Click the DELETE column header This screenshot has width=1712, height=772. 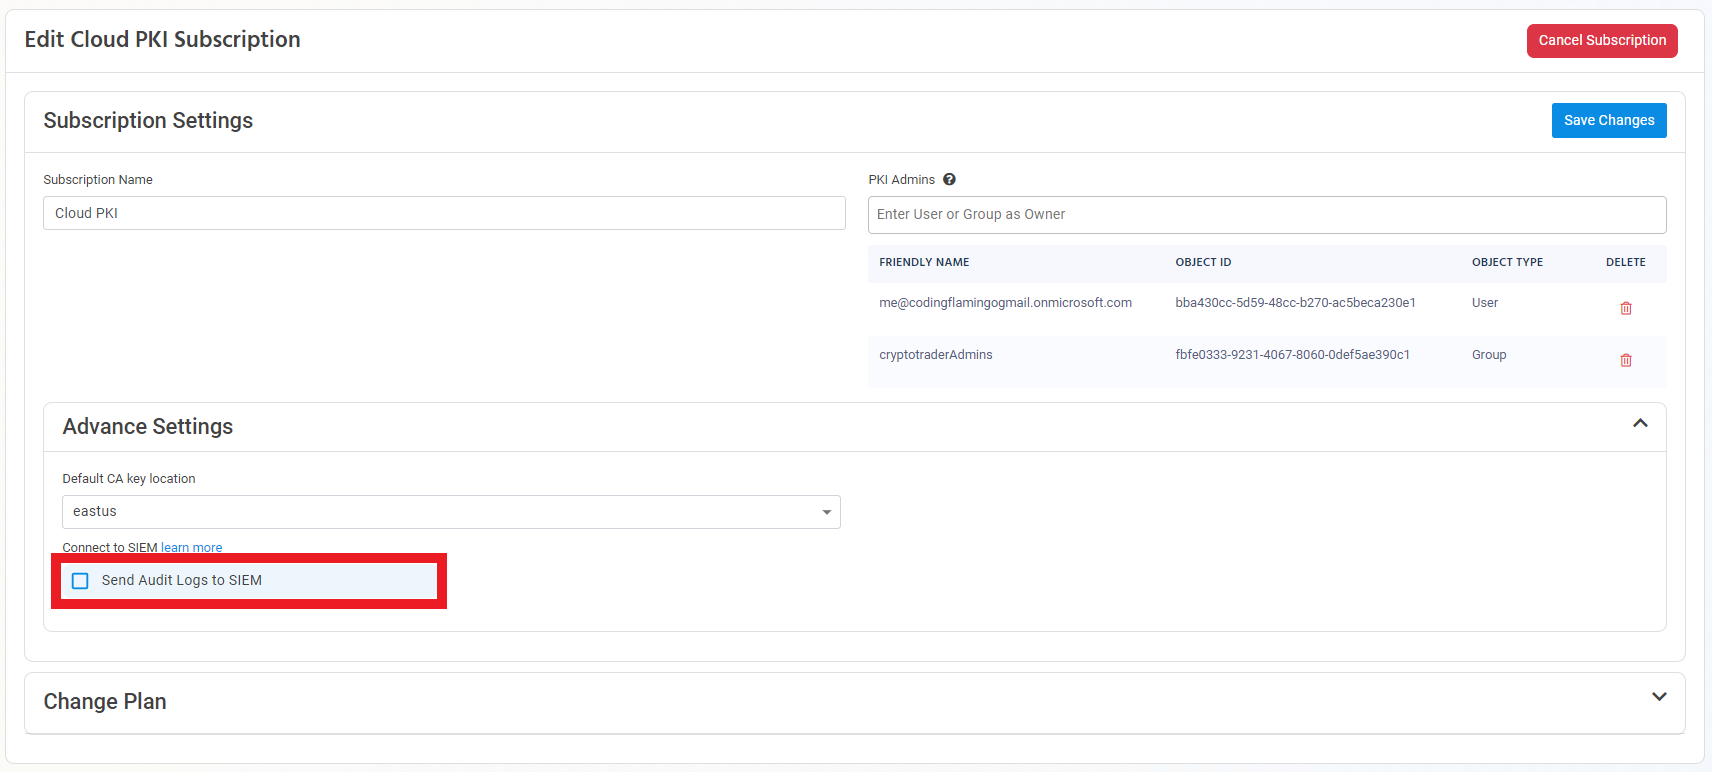point(1626,263)
